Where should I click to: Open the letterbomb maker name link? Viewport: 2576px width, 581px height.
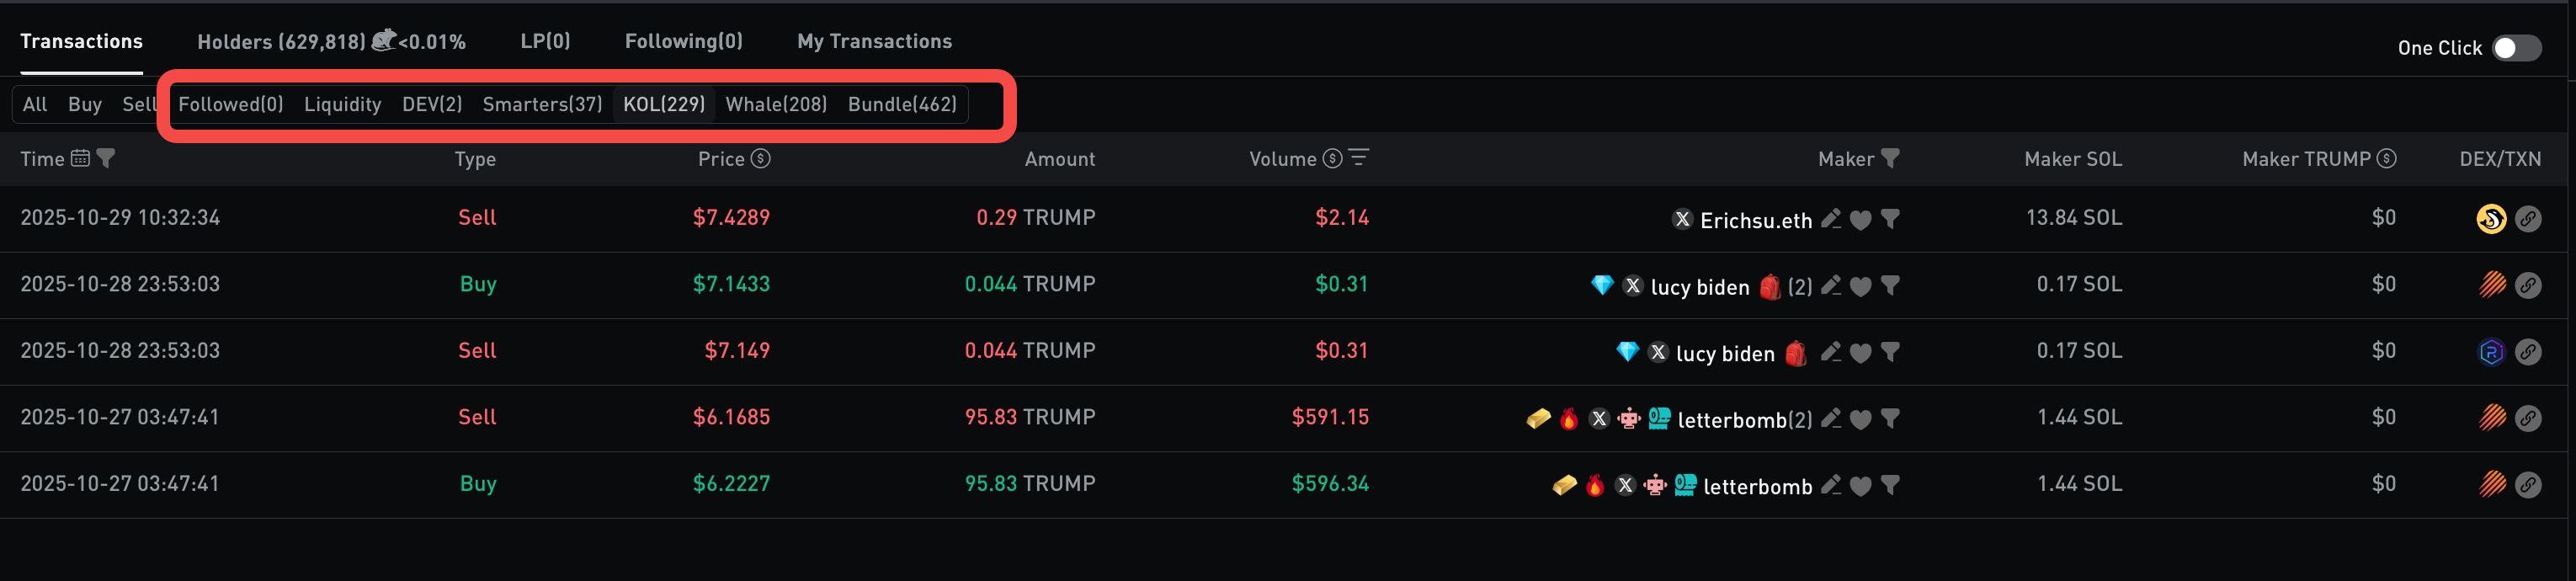[1757, 486]
